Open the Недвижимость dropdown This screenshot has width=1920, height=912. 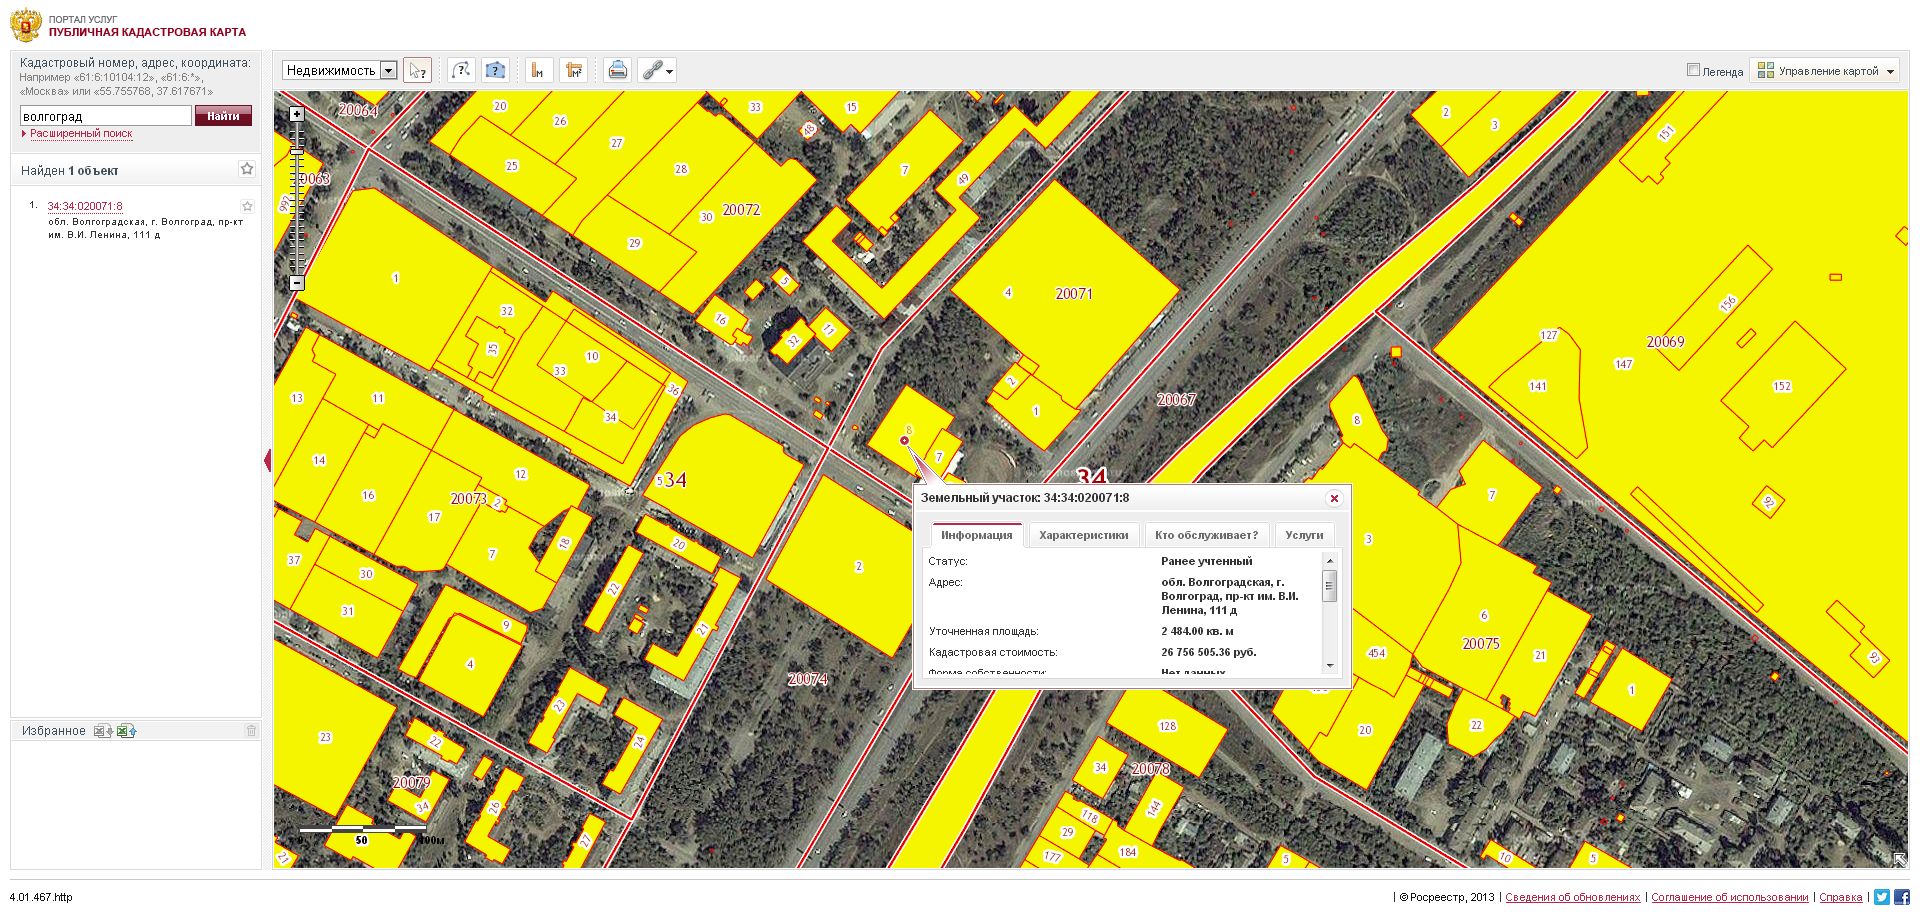[388, 71]
